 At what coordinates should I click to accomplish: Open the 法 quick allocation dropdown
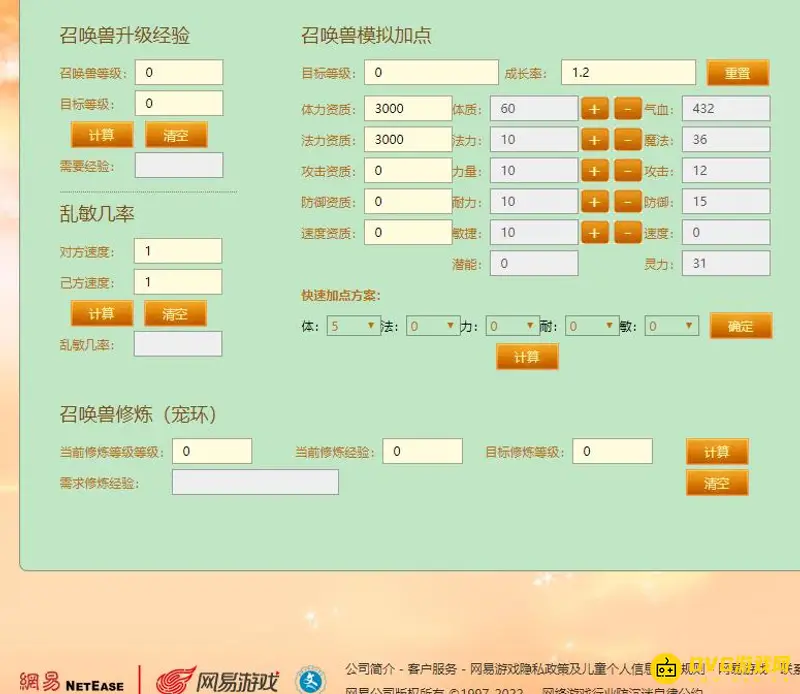(x=433, y=326)
